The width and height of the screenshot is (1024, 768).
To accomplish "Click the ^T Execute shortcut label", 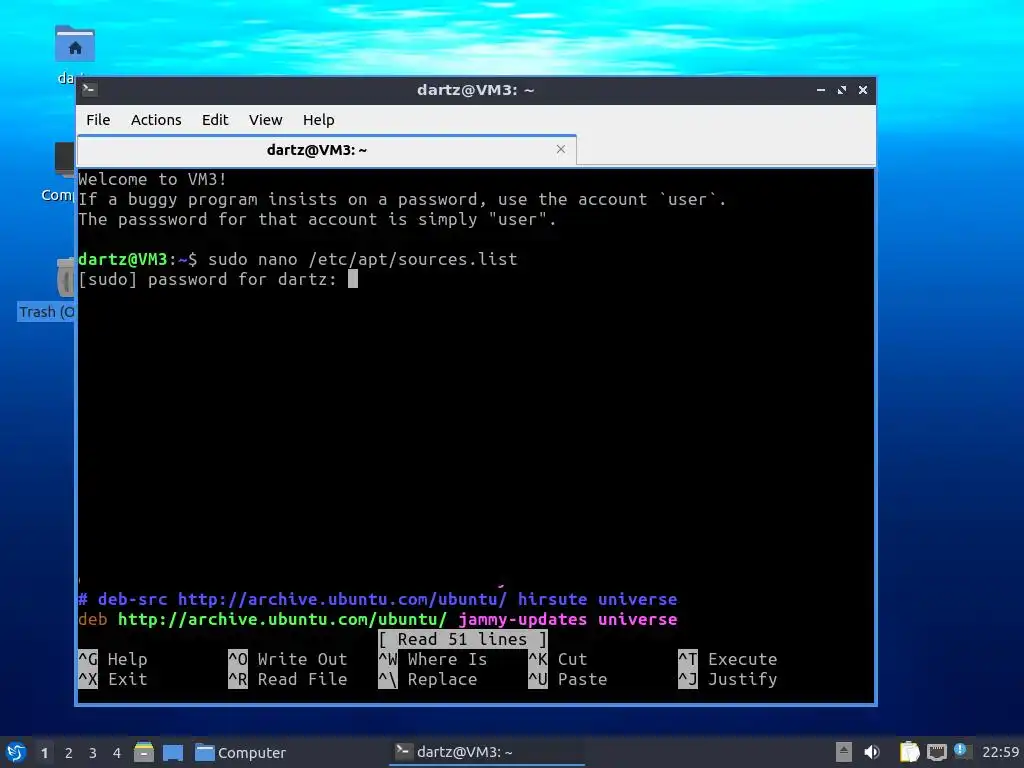I will 728,659.
